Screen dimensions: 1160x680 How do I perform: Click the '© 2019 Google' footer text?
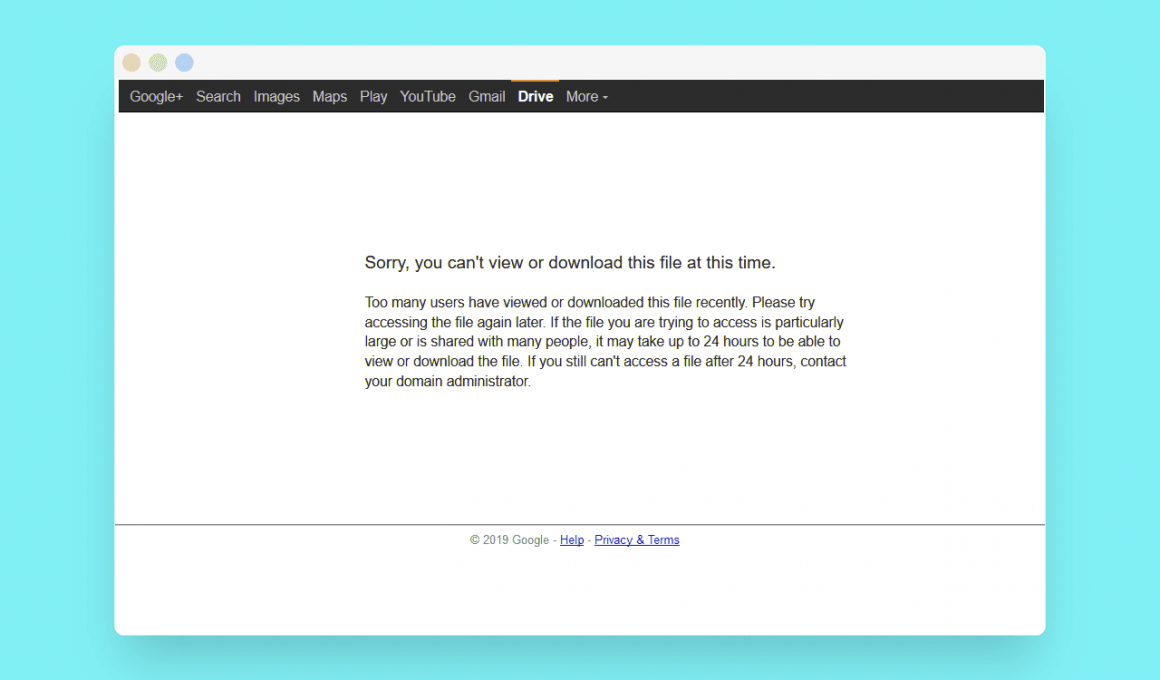point(509,540)
